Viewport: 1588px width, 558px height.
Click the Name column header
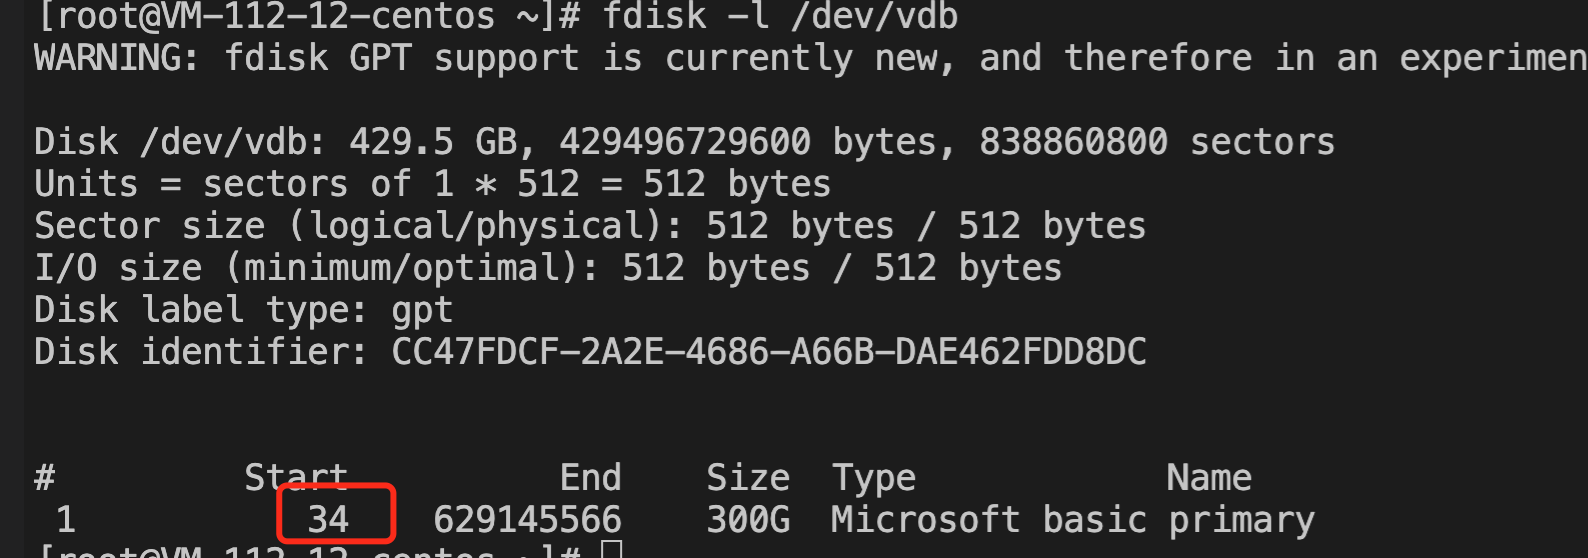pos(1209,477)
